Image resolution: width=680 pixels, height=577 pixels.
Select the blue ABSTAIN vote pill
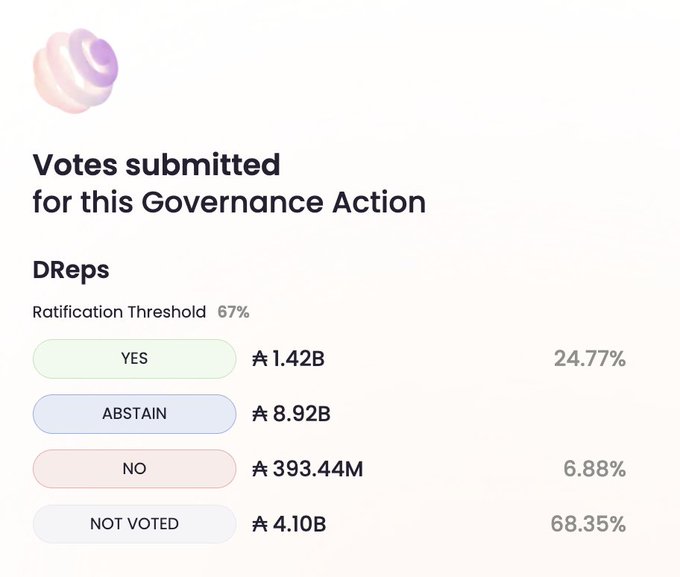pos(134,414)
